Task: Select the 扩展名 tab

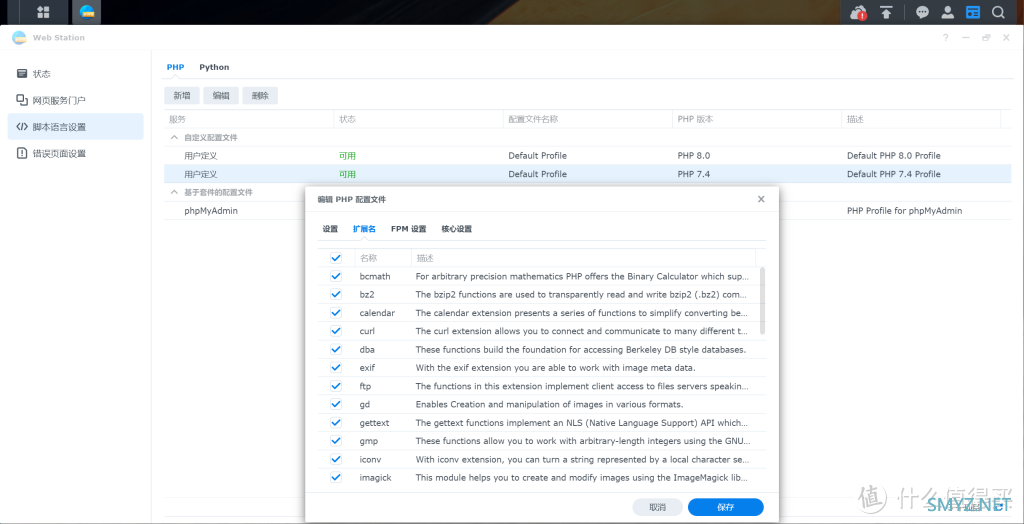Action: tap(364, 229)
